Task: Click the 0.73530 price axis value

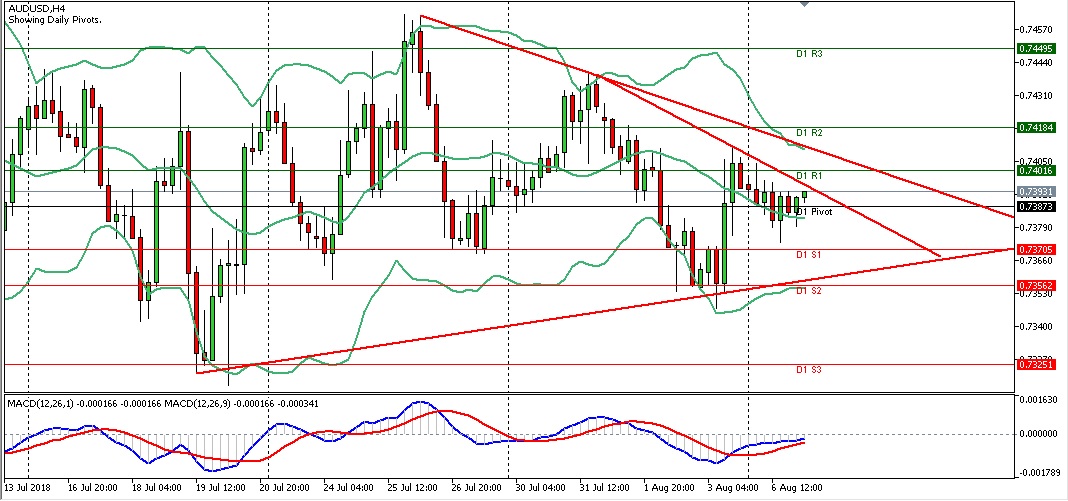Action: pos(1038,294)
